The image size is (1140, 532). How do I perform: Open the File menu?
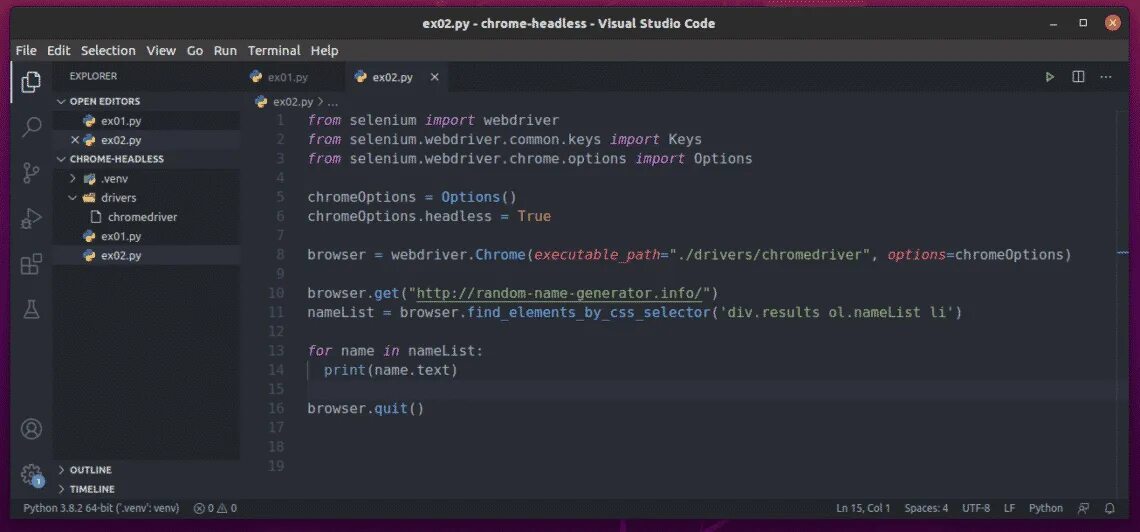26,50
